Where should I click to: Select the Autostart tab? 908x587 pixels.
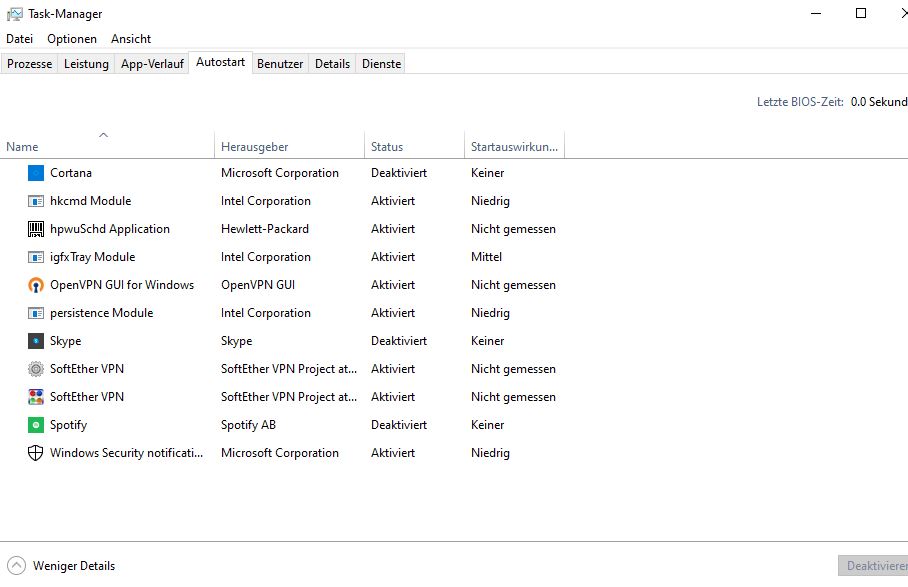[220, 62]
